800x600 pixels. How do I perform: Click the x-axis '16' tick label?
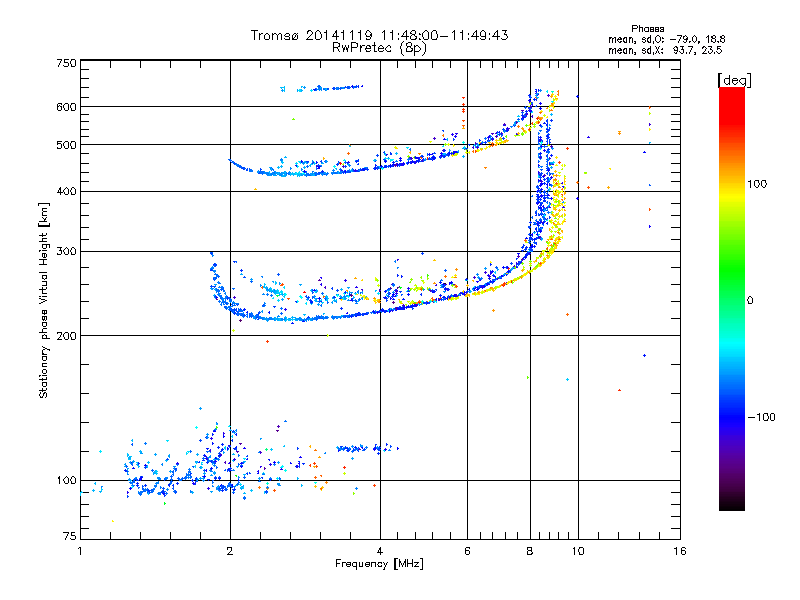(680, 551)
